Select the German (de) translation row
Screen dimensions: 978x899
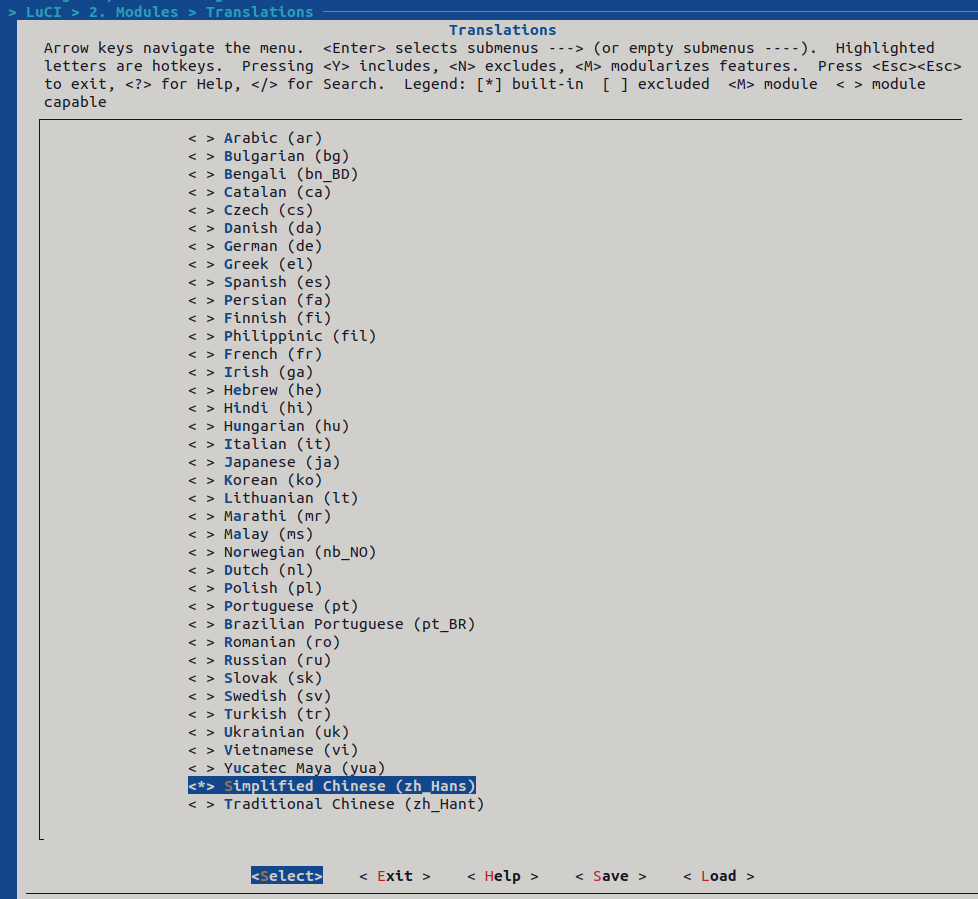[255, 246]
